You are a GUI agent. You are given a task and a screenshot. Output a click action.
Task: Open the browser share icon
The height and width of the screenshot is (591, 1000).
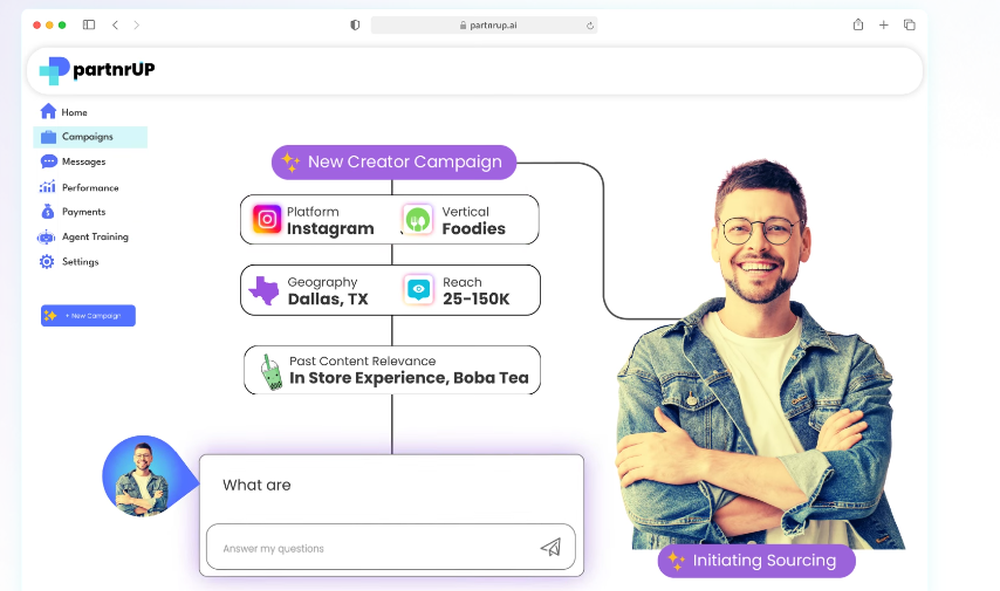[858, 25]
